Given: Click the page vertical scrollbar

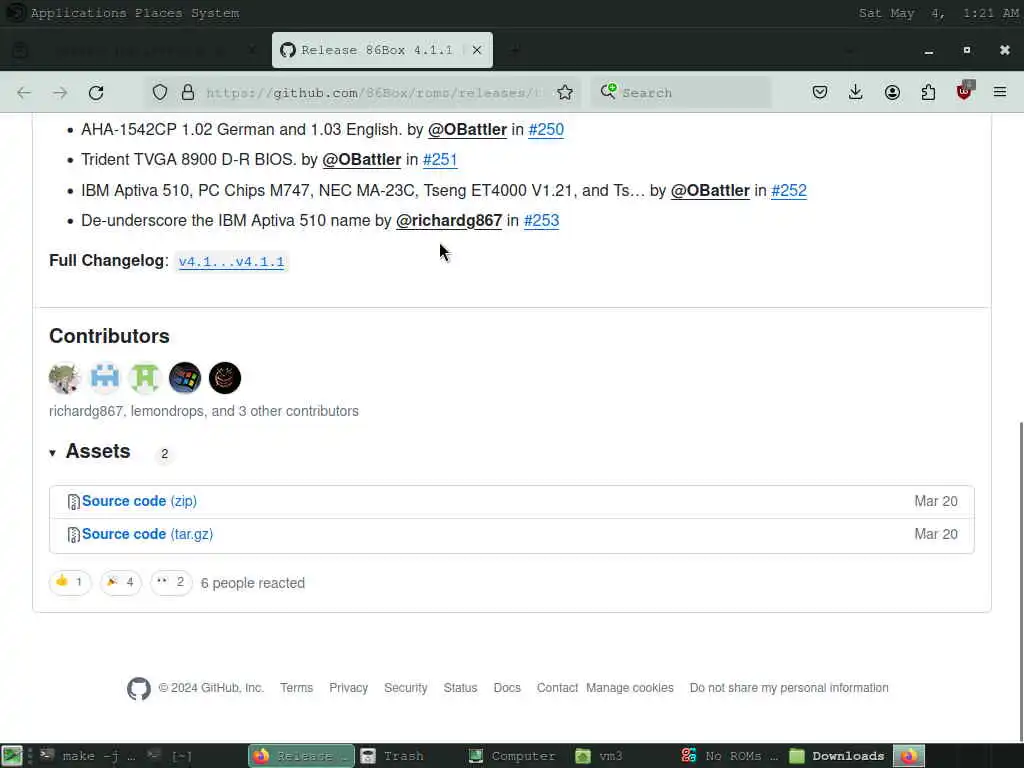Looking at the screenshot, I should 1020,581.
